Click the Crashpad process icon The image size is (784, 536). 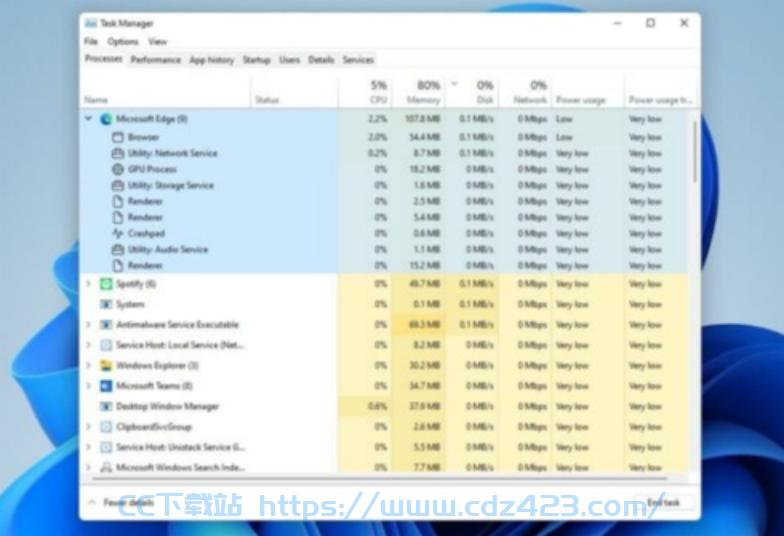point(118,234)
